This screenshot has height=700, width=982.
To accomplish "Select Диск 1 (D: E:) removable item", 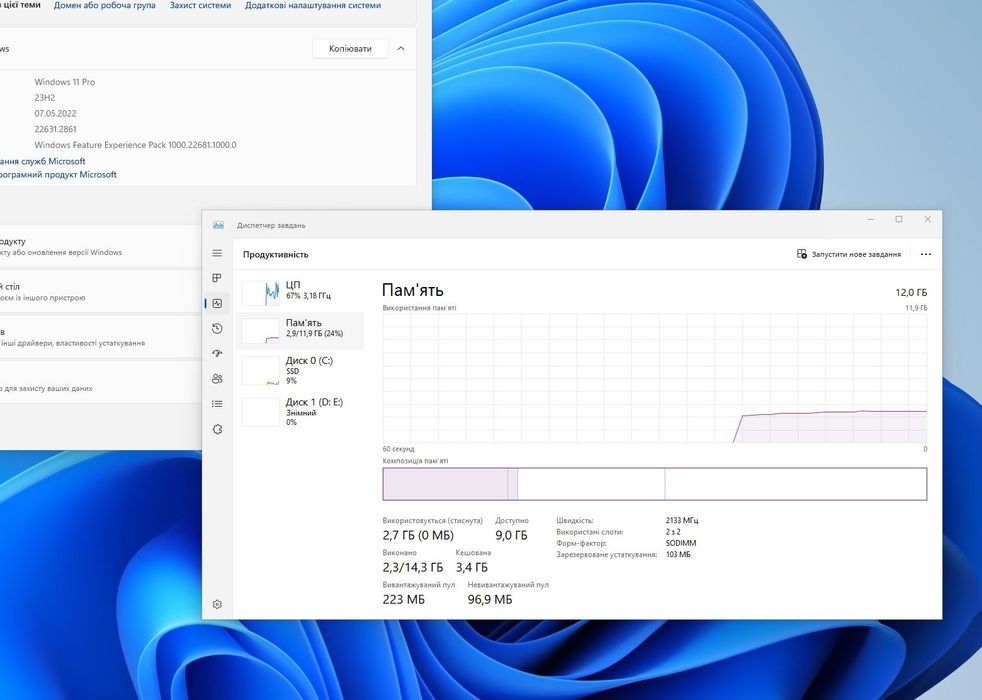I will pos(300,412).
